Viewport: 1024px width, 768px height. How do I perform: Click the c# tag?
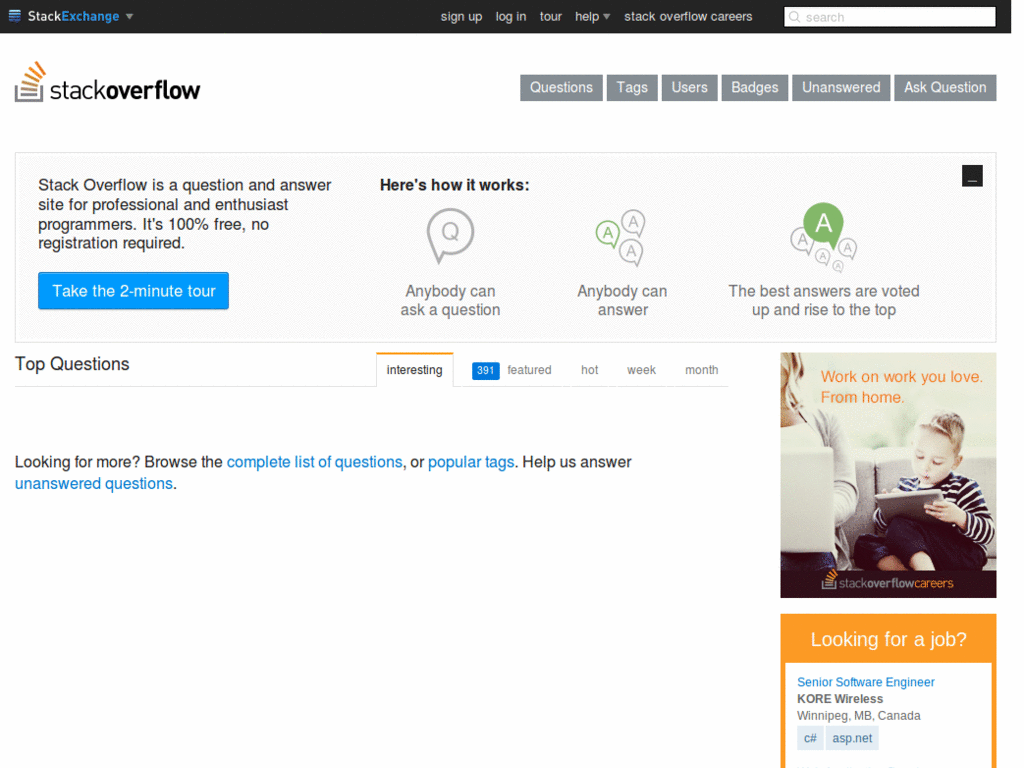810,738
